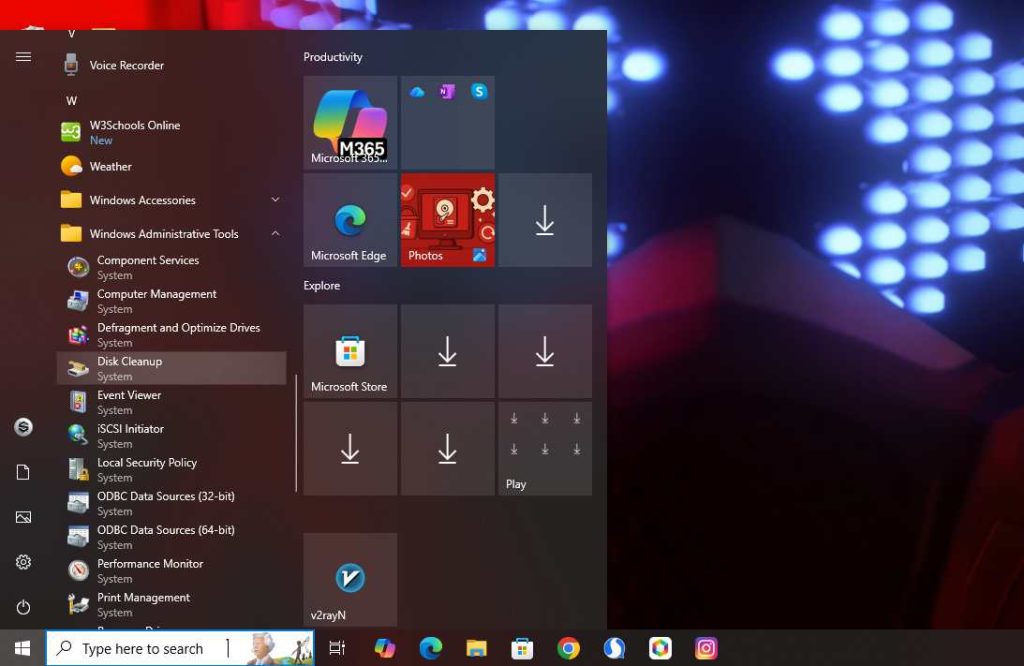Viewport: 1024px width, 666px height.
Task: Open OneDrive icon in Productivity tile group
Action: pos(417,92)
